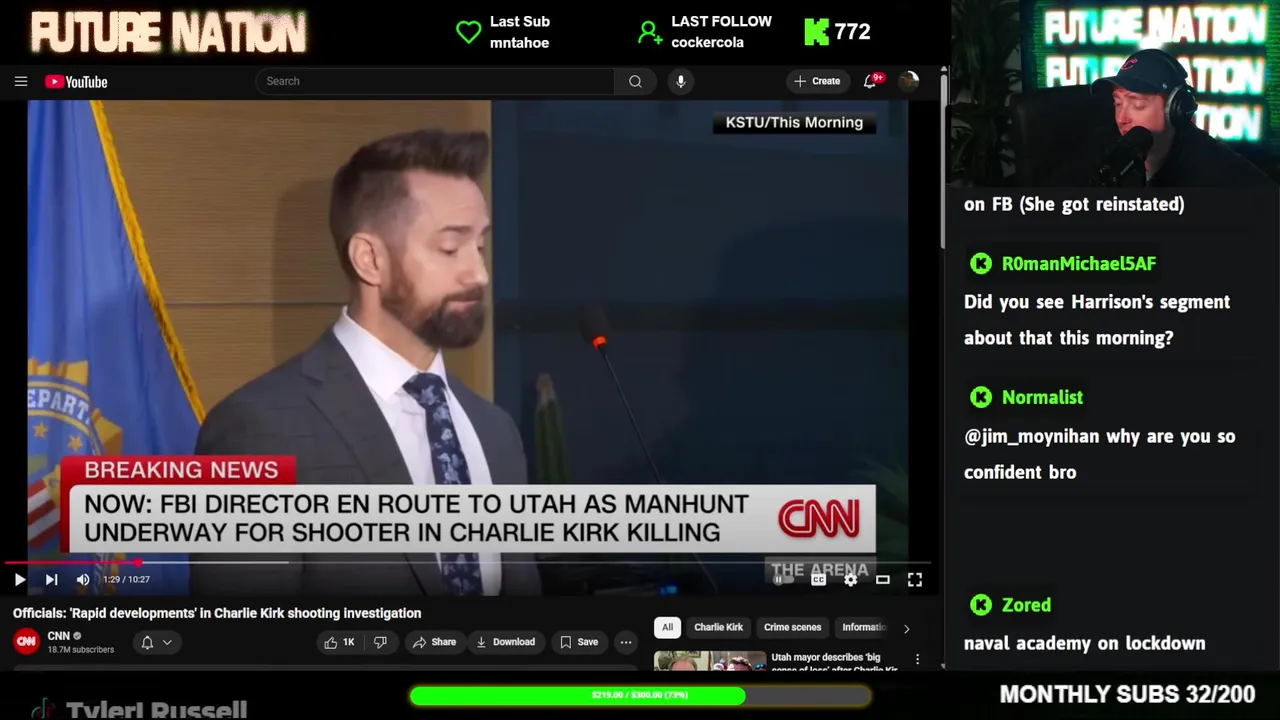This screenshot has height=720, width=1280.
Task: Toggle the autoplay switch
Action: [x=781, y=579]
